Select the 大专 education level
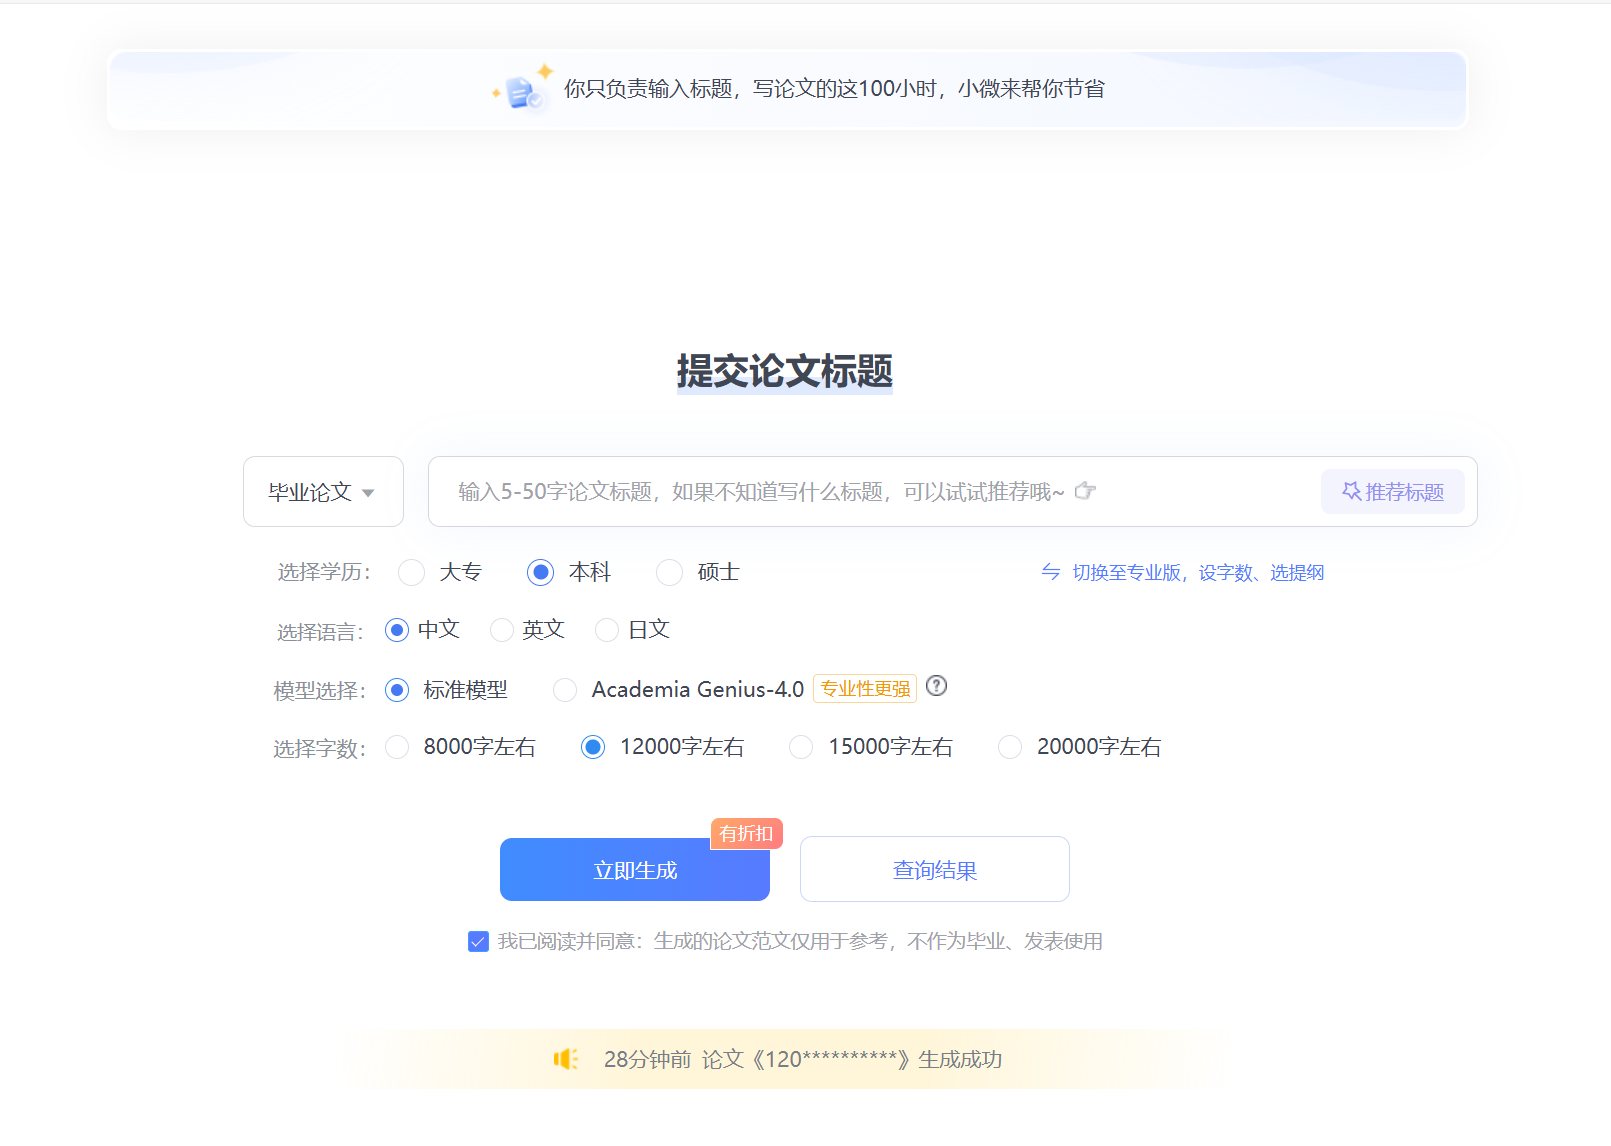Viewport: 1611px width, 1146px height. [411, 572]
